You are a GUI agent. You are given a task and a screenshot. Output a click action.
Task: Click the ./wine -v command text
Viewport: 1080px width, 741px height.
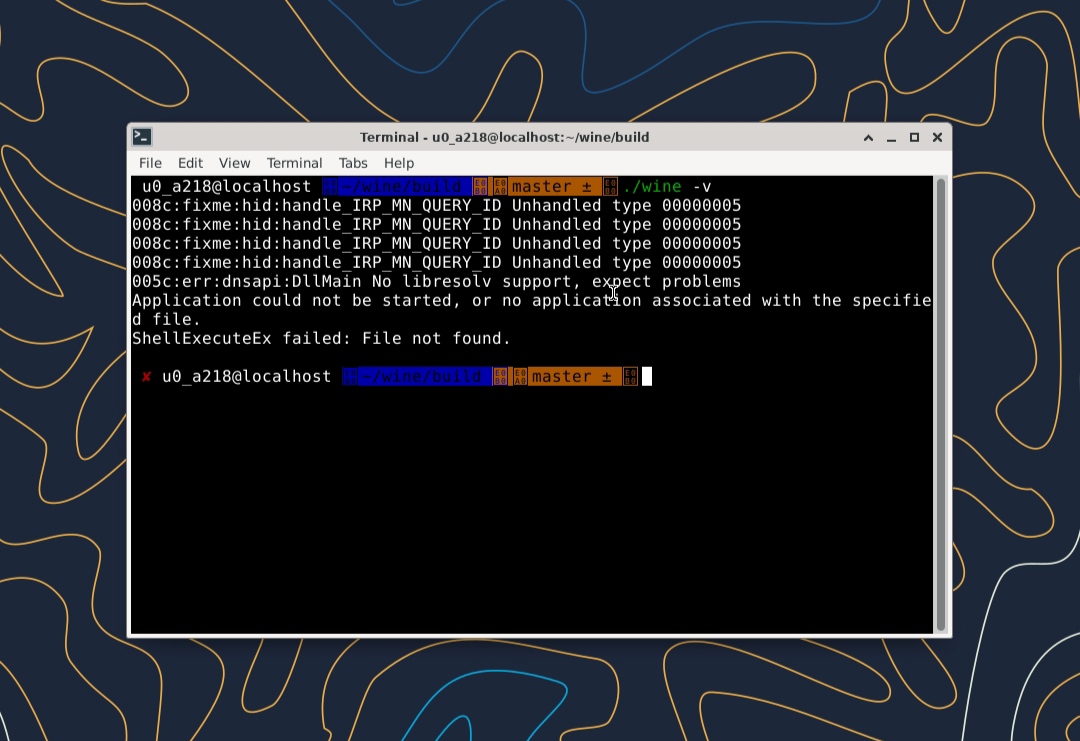[667, 187]
